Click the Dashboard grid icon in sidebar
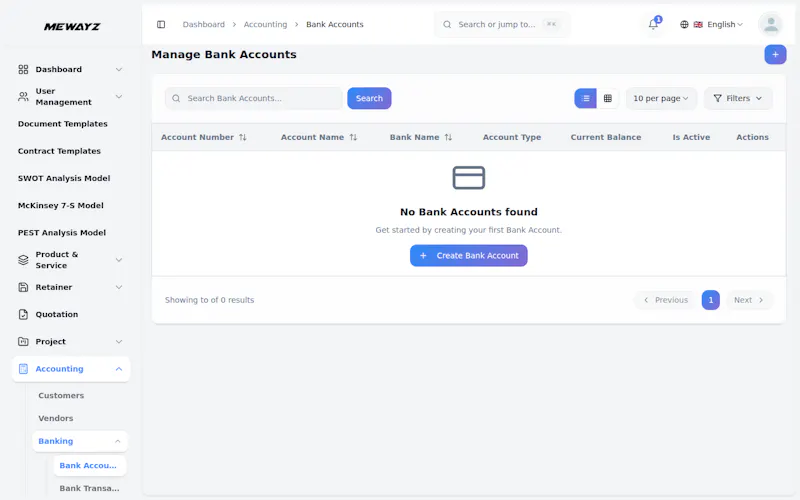 pyautogui.click(x=23, y=69)
